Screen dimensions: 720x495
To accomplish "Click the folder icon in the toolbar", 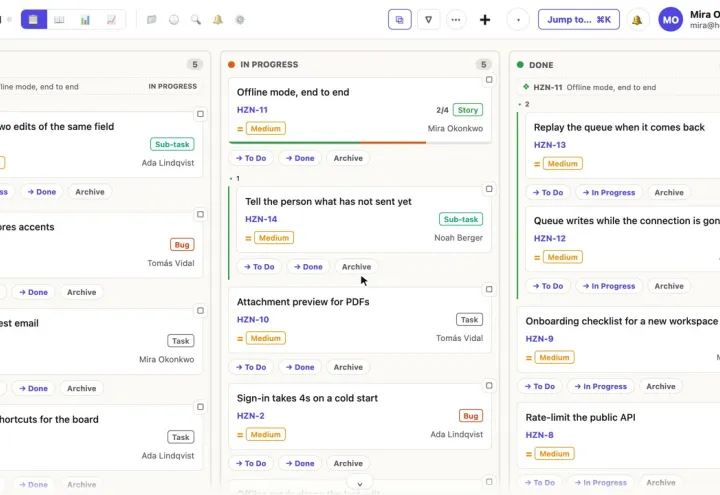I will click(x=152, y=20).
